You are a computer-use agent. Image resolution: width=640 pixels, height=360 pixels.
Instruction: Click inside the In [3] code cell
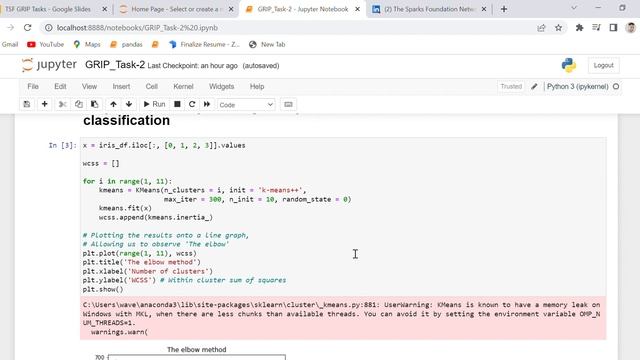[x=343, y=217]
